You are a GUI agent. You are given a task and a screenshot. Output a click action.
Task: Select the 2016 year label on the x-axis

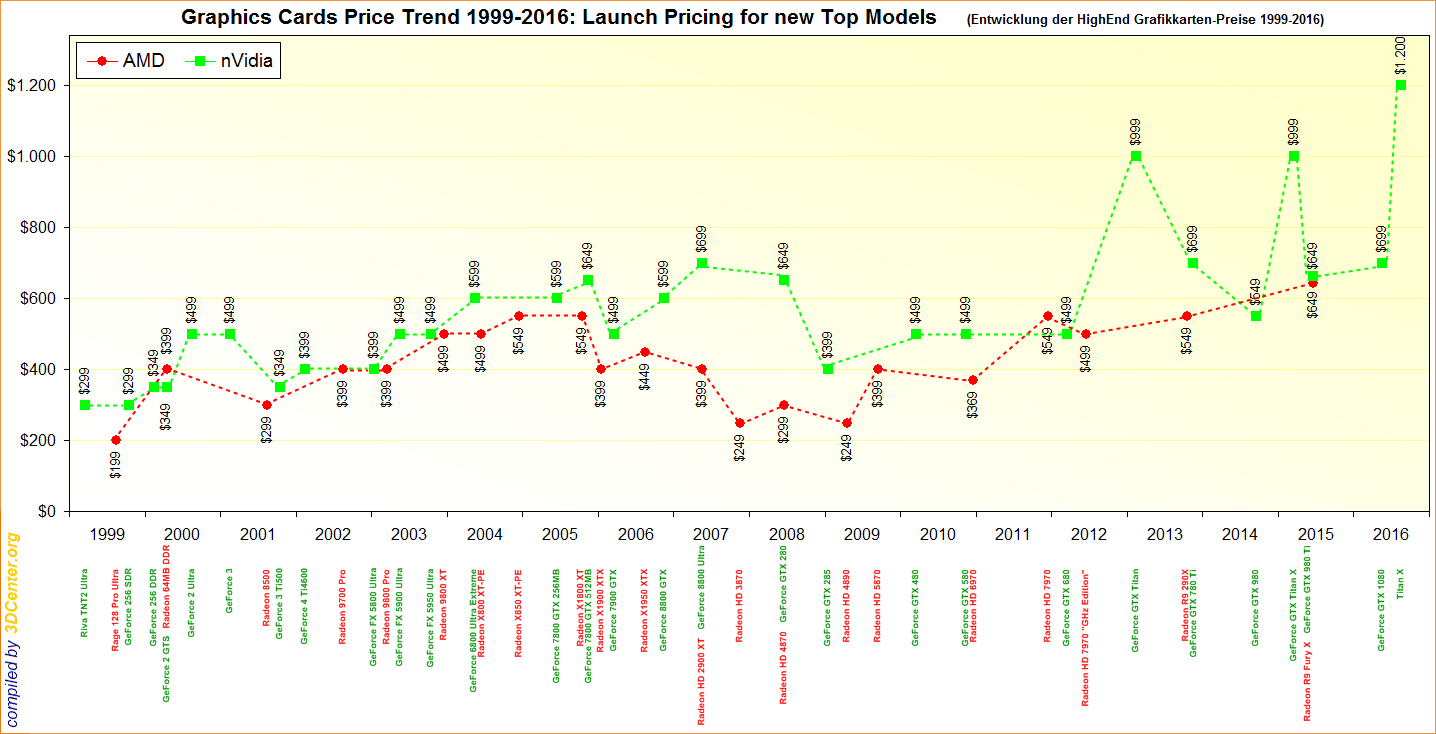tap(1390, 534)
